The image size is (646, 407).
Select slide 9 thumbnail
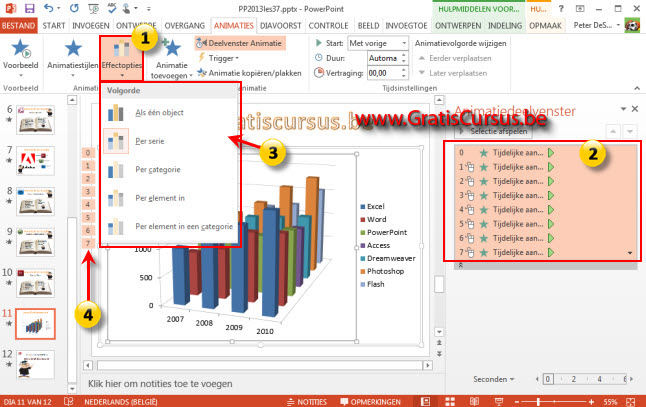click(35, 242)
